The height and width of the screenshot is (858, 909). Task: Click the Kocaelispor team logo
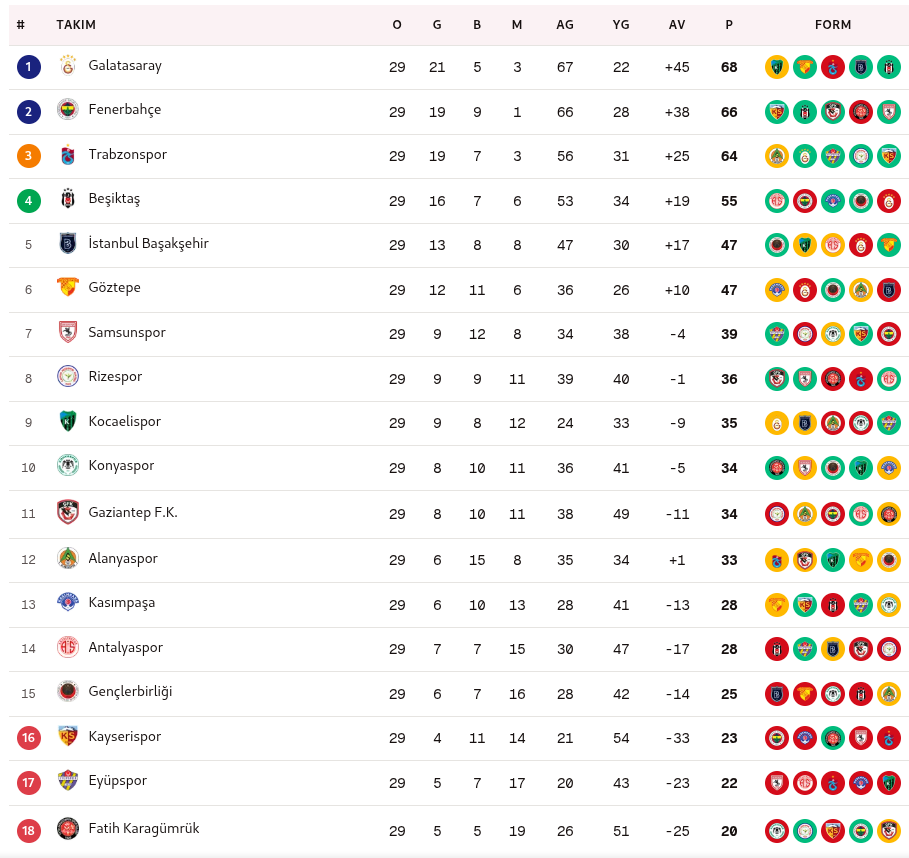68,421
